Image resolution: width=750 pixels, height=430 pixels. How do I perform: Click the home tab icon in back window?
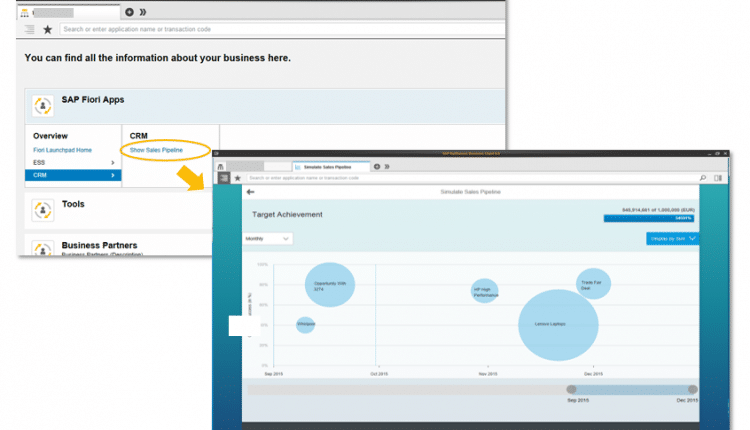tap(25, 13)
